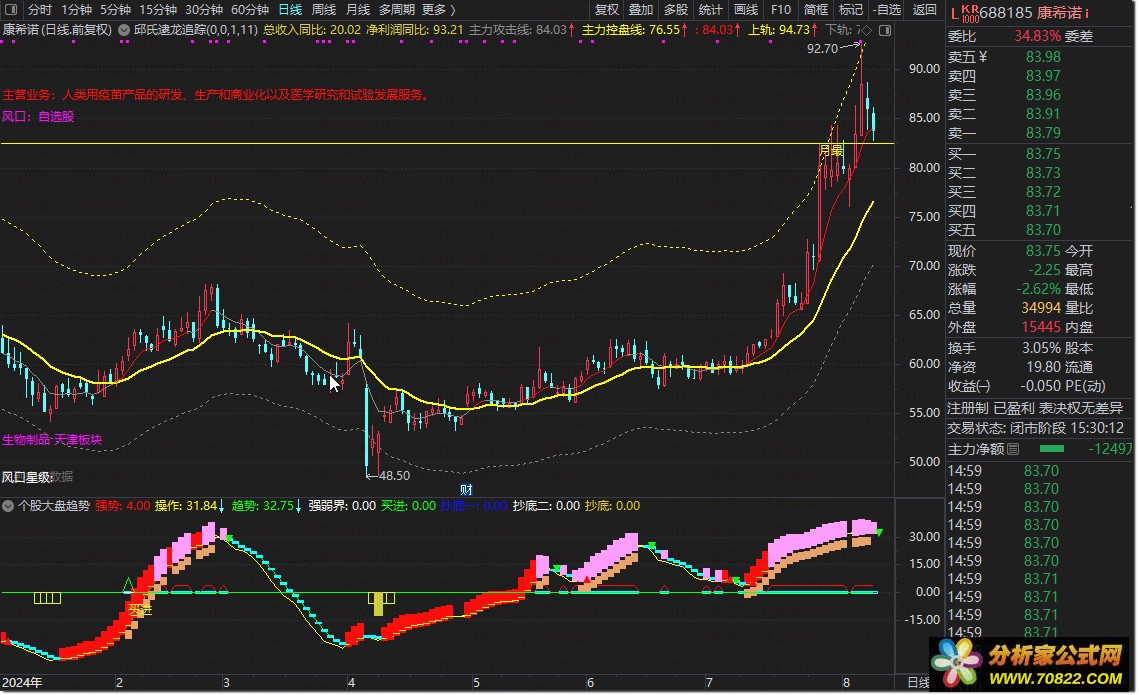The image size is (1139, 695).
Task: Click the 卖一 price 83.79
Action: click(1043, 133)
